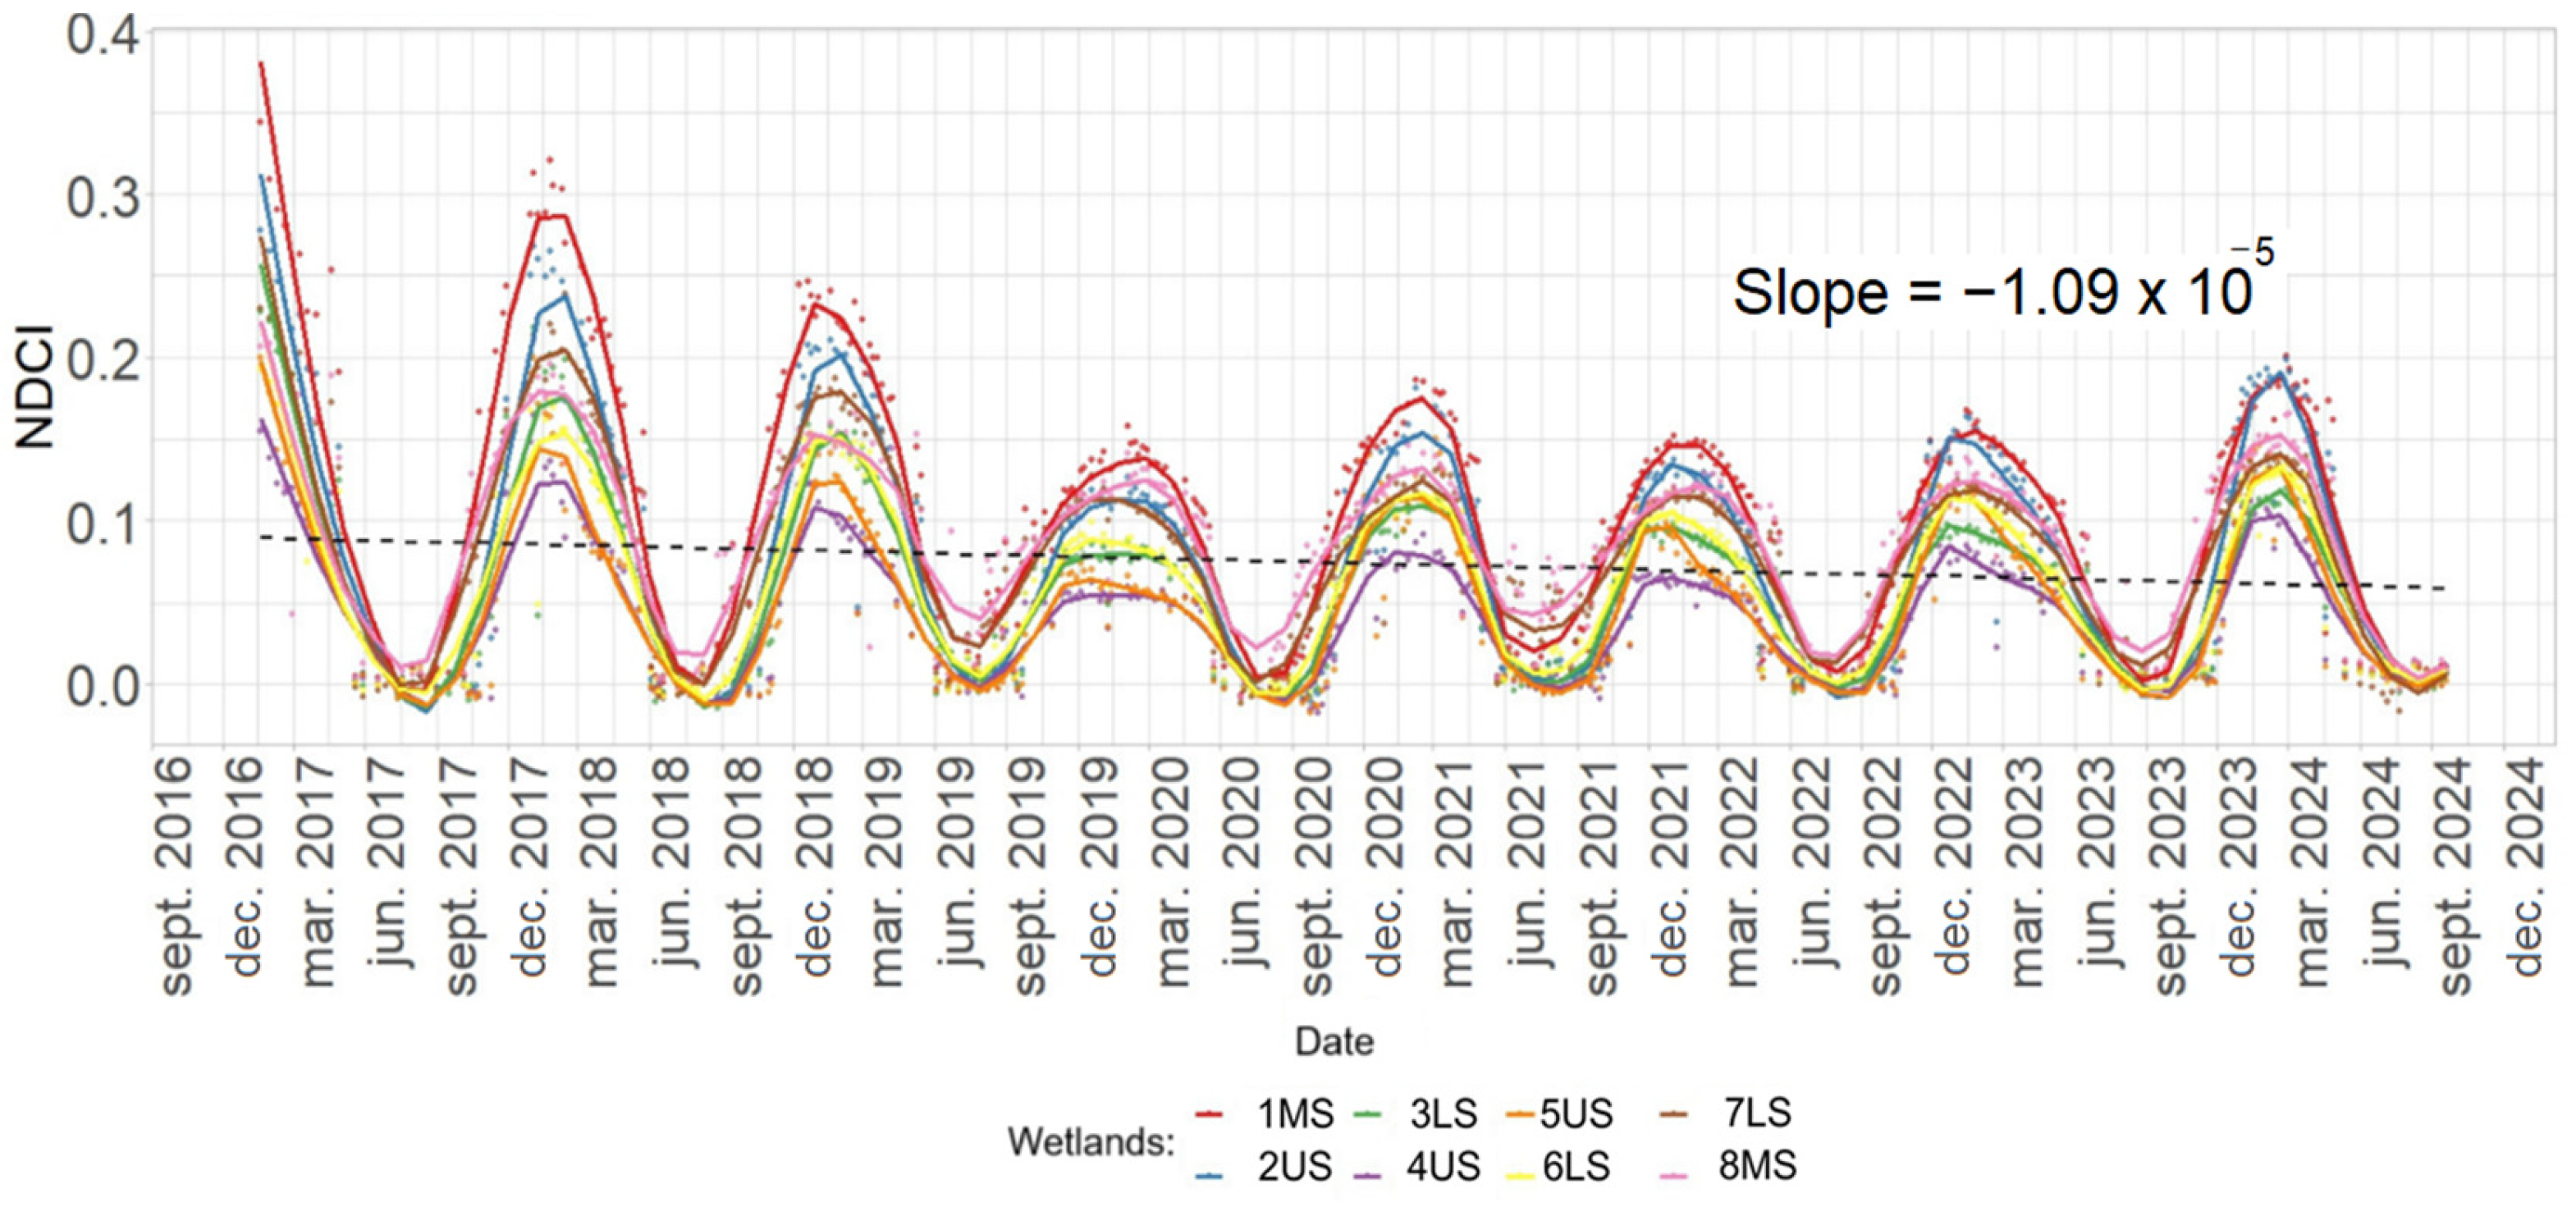Click the mar. 2017 x-axis label
This screenshot has height=1207, width=2576.
click(317, 872)
